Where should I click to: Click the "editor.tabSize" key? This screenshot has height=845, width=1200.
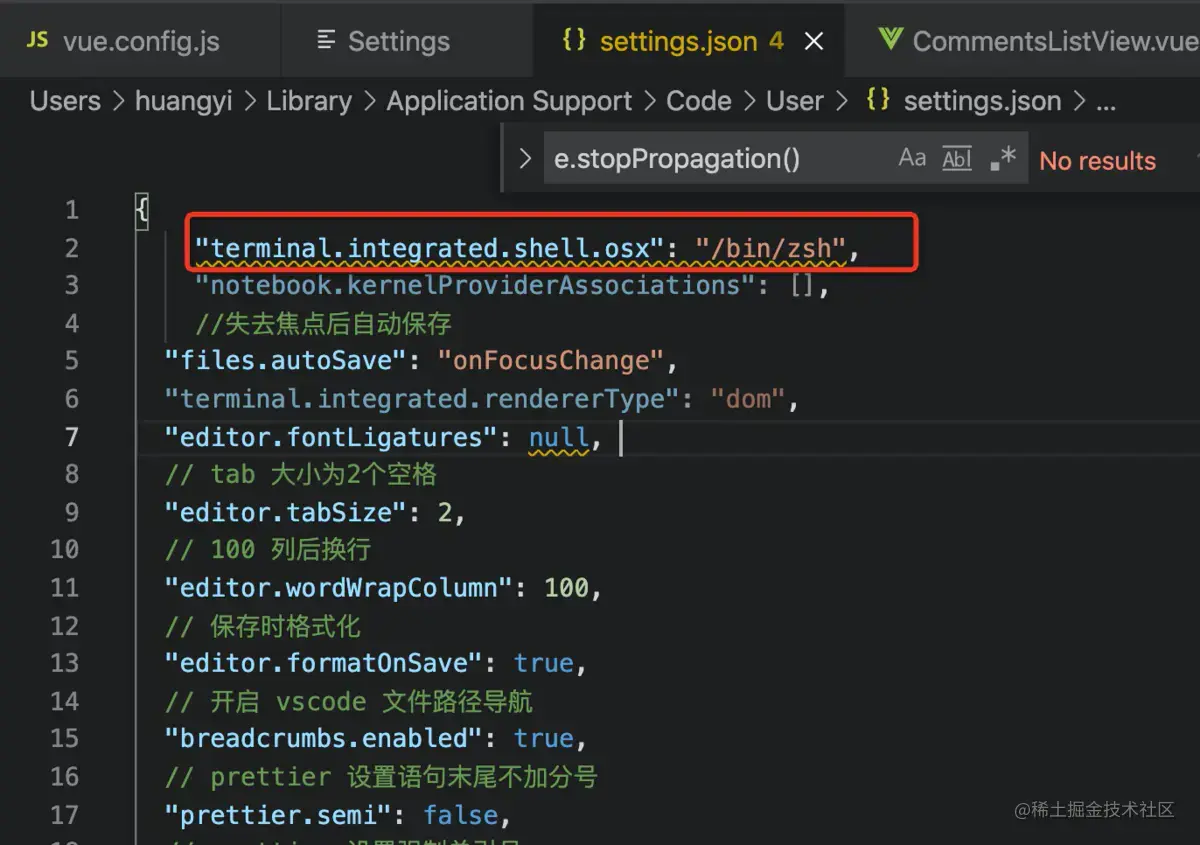285,512
